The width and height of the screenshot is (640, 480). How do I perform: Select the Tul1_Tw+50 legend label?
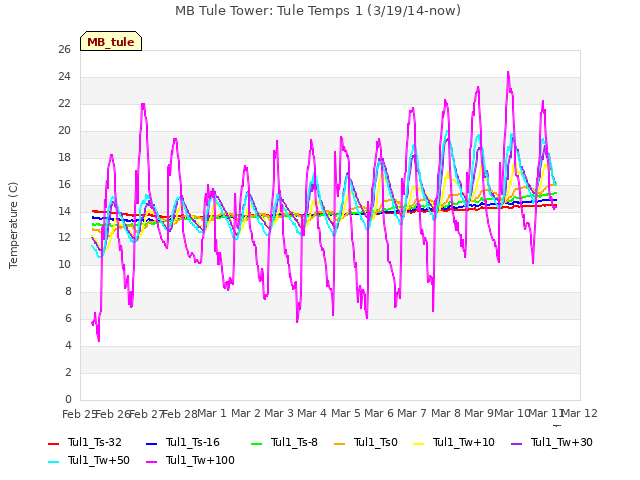(99, 460)
